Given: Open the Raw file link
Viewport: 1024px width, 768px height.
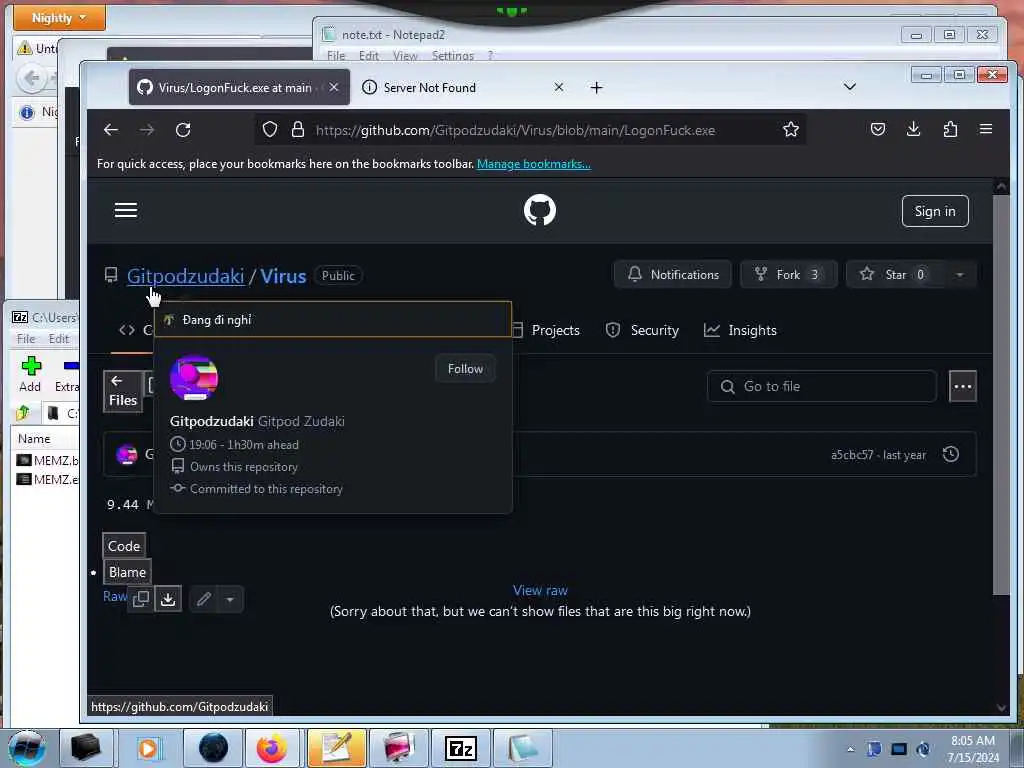Looking at the screenshot, I should [x=115, y=596].
